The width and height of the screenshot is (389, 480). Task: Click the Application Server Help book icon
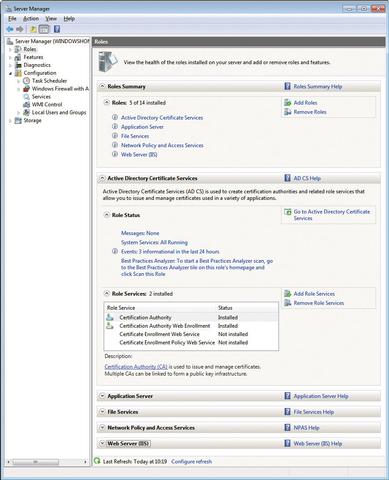tap(287, 396)
